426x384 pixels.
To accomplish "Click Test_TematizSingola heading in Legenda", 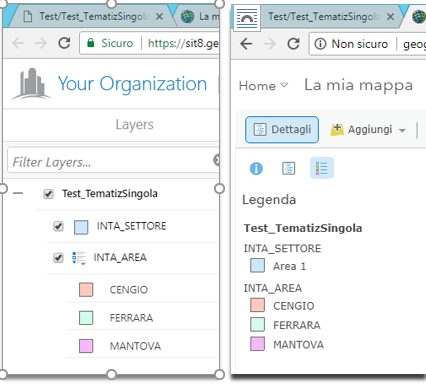I will click(303, 228).
